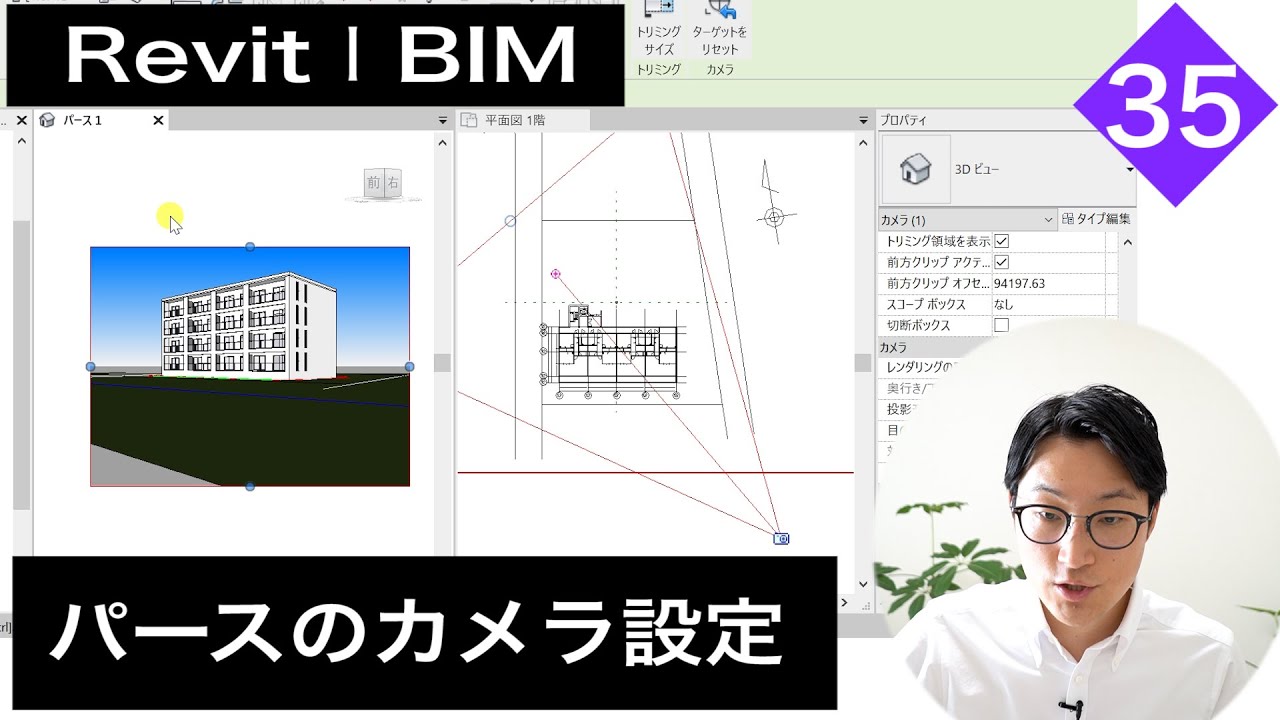Viewport: 1280px width, 720px height.
Task: Click 平面図 view scroll right arrow
Action: click(x=845, y=603)
